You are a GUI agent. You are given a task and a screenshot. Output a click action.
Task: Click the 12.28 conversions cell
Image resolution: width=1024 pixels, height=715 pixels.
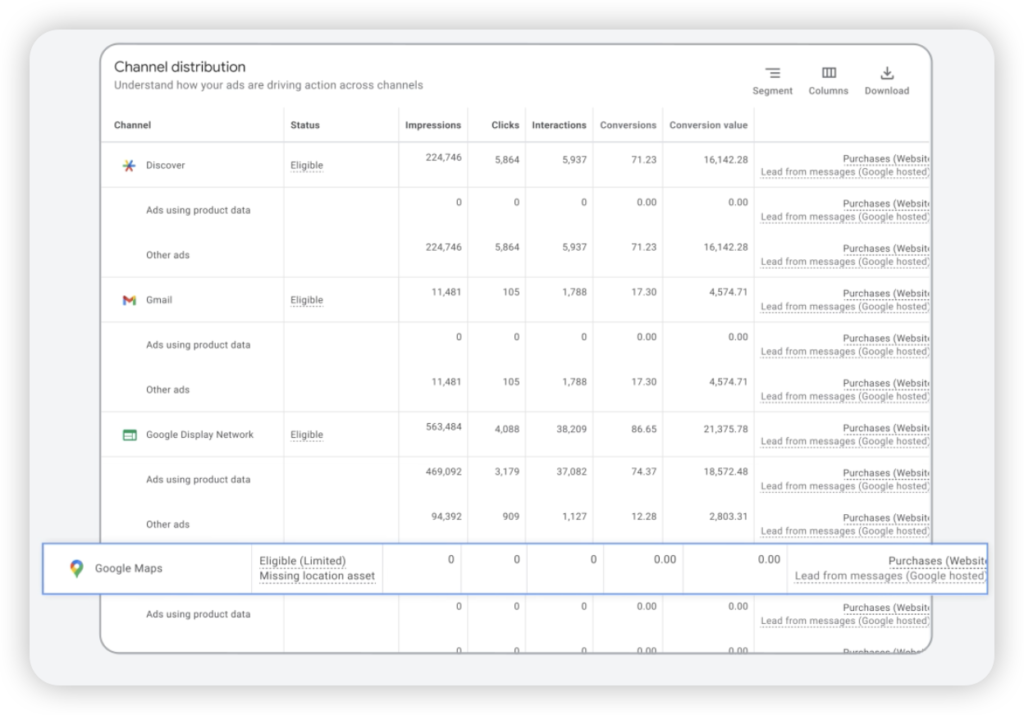(x=644, y=516)
